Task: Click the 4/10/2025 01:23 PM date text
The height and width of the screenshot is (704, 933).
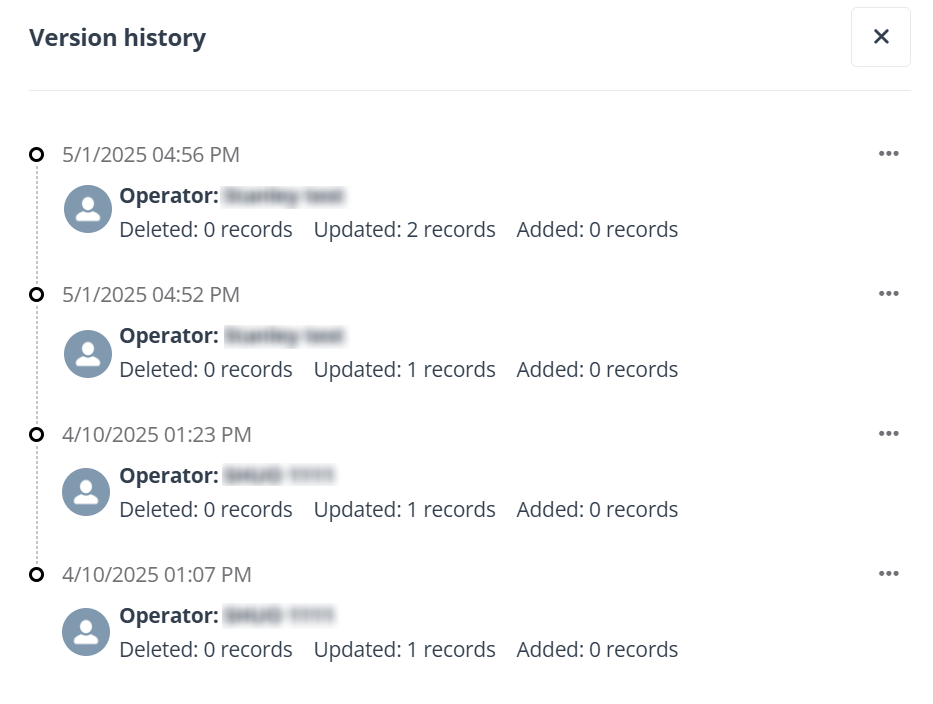Action: (x=157, y=434)
